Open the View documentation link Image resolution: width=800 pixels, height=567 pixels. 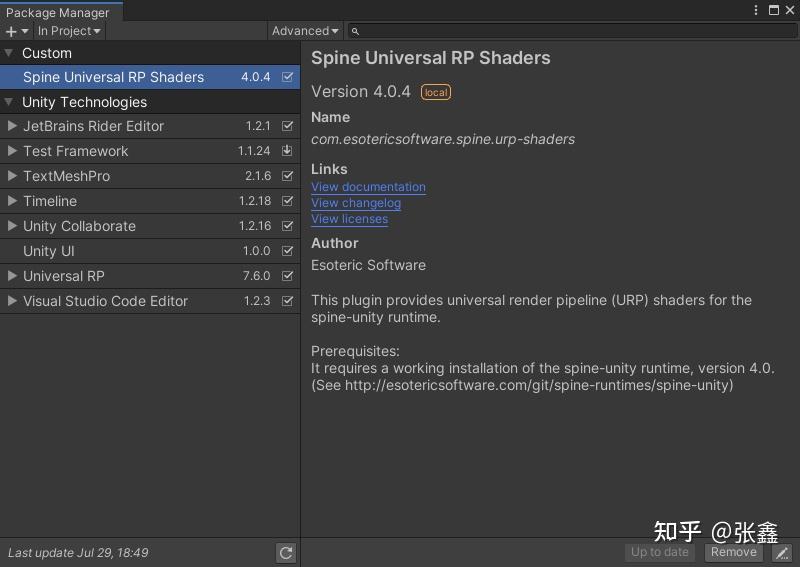(368, 187)
